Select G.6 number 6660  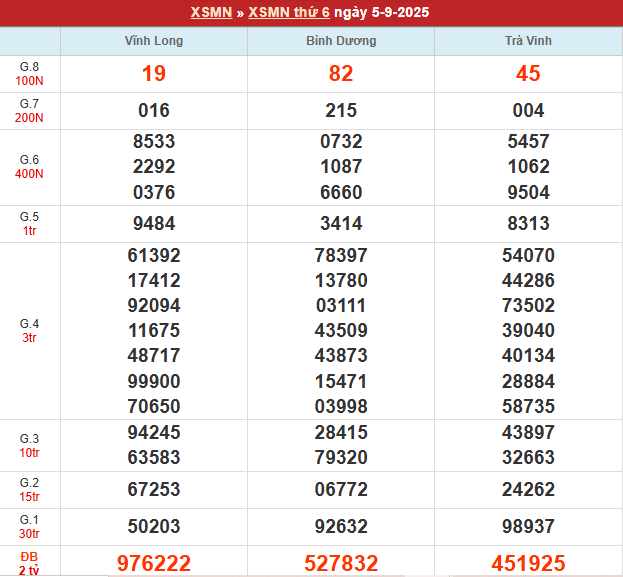click(341, 192)
